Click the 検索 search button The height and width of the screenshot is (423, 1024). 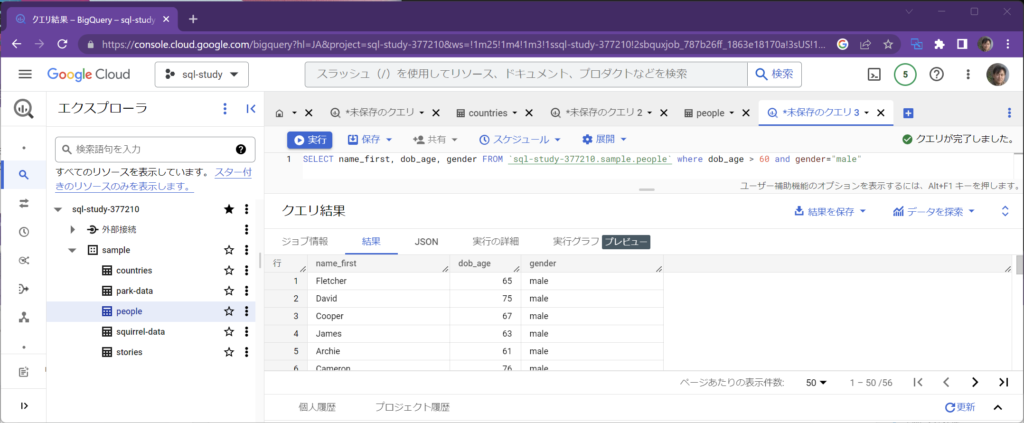[775, 74]
